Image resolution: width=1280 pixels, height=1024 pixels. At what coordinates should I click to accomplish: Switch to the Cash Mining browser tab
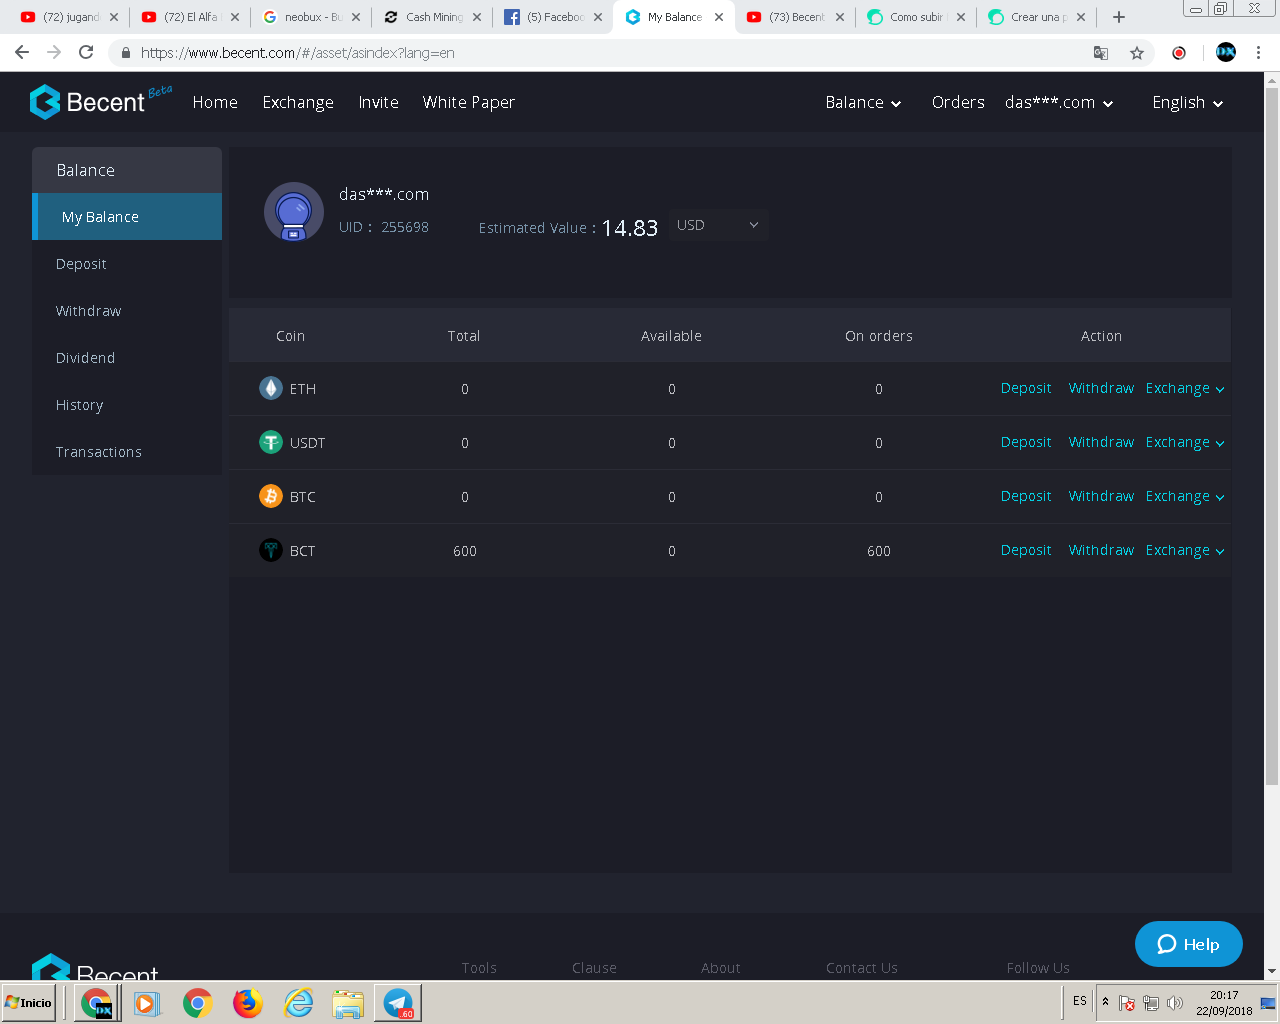coord(432,17)
